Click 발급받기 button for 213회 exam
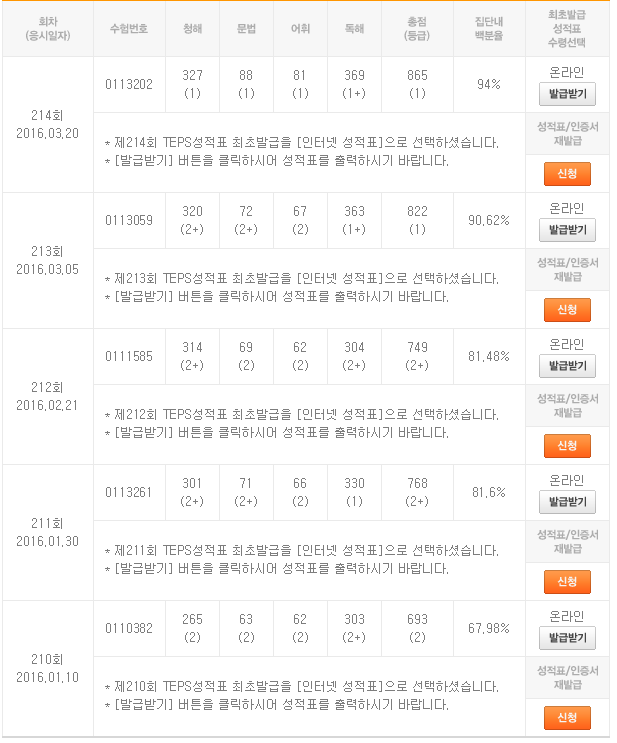The width and height of the screenshot is (617, 743). click(x=567, y=230)
